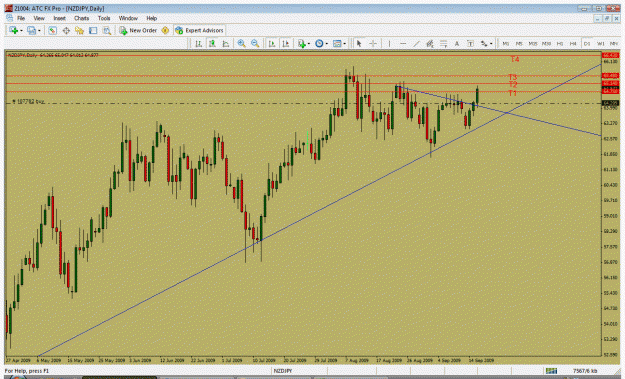Image resolution: width=625 pixels, height=379 pixels.
Task: Toggle chart auto scroll
Action: [272, 43]
